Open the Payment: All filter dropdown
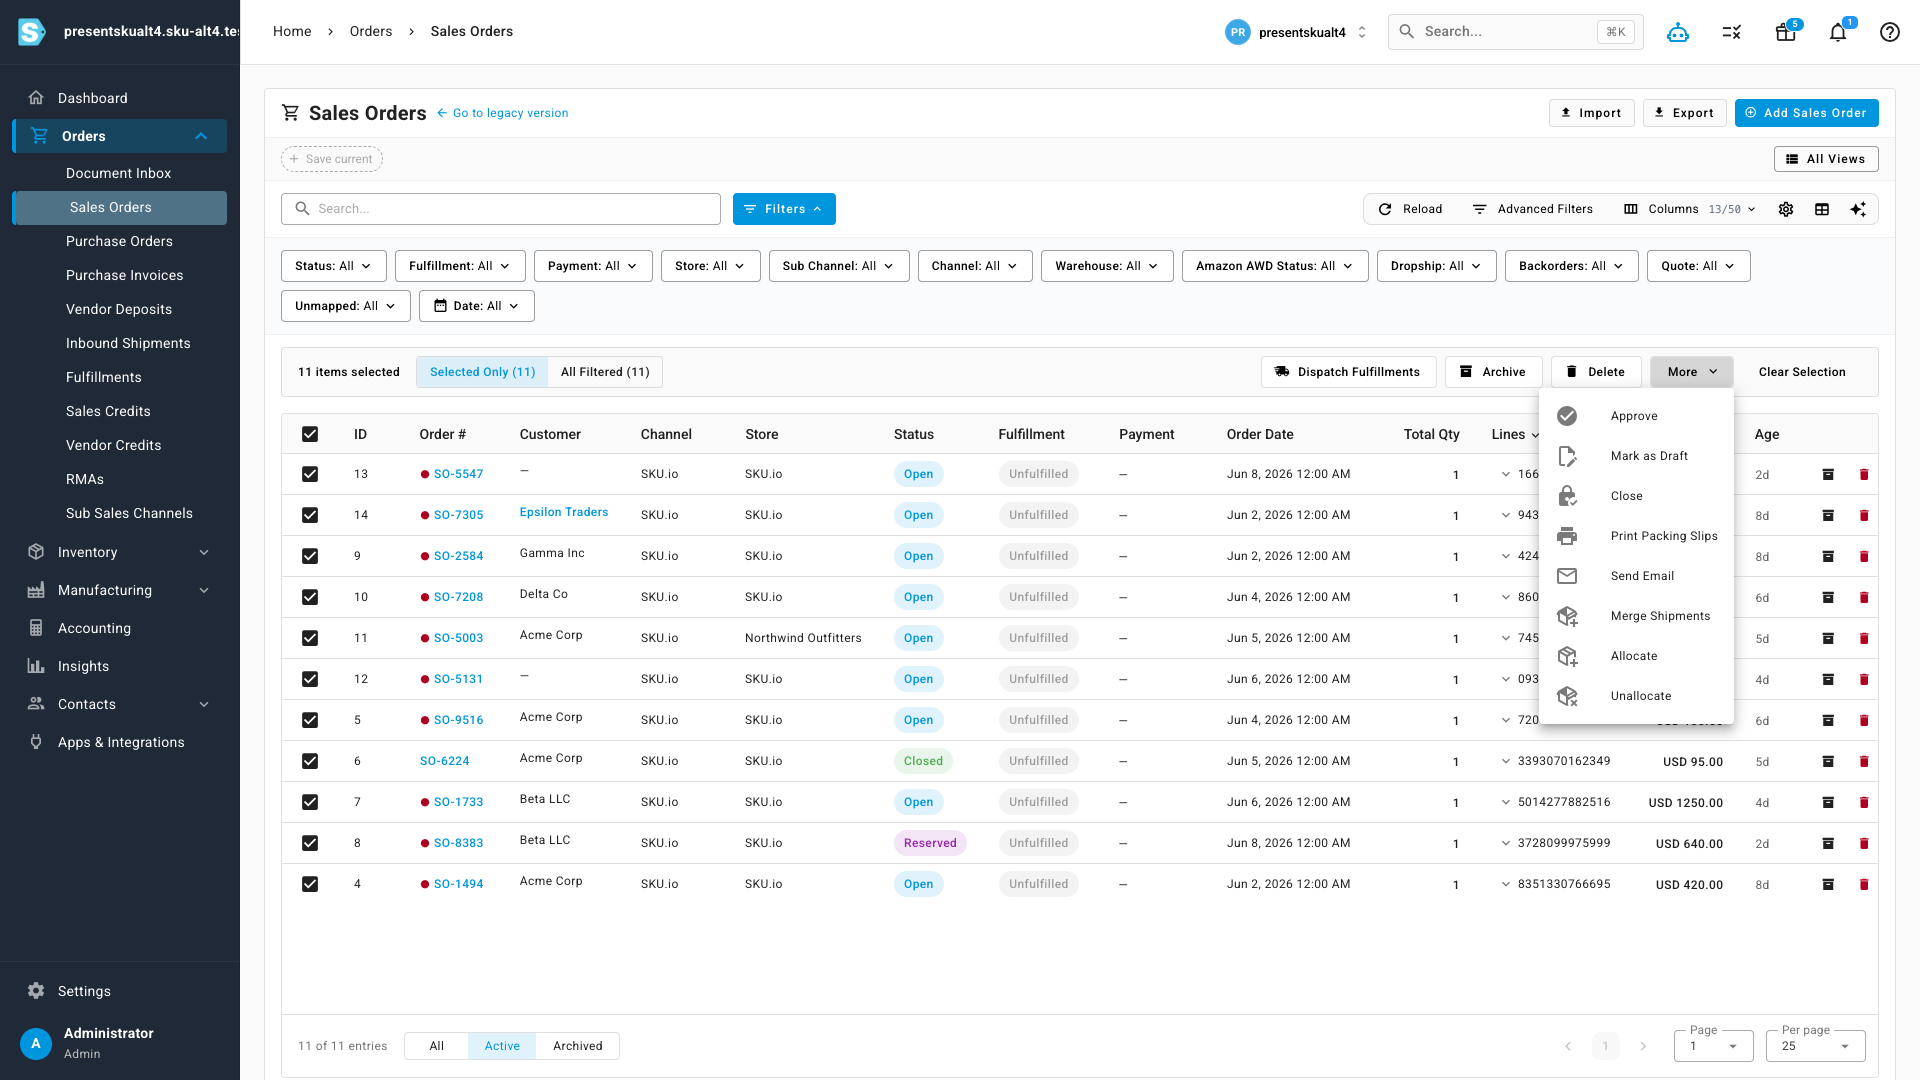The height and width of the screenshot is (1080, 1920). pyautogui.click(x=593, y=266)
